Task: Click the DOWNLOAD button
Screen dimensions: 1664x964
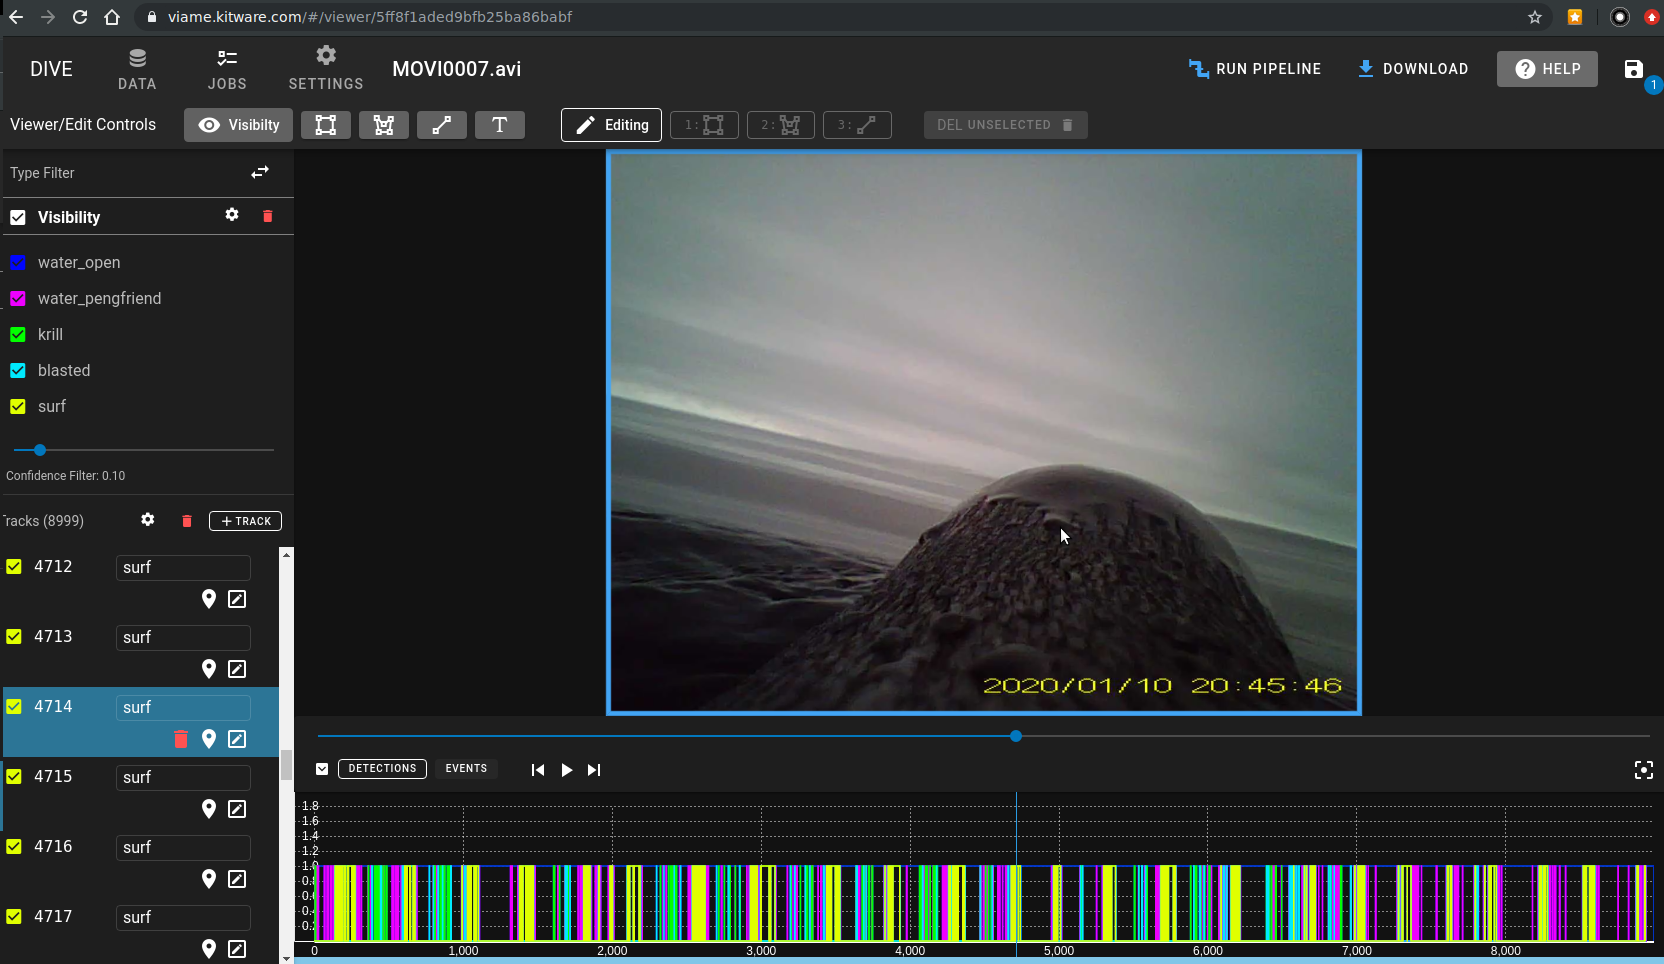Action: (x=1413, y=69)
